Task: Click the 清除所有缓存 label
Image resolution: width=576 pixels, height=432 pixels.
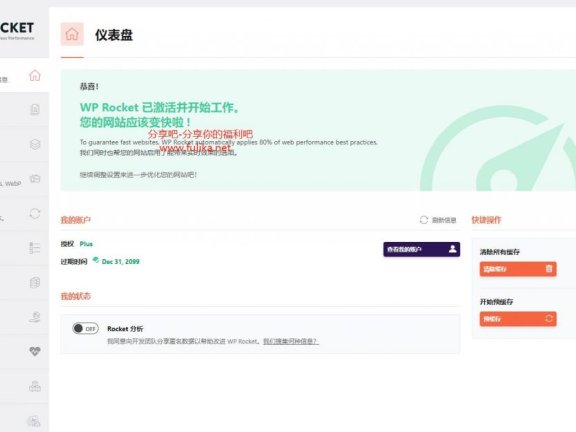Action: coord(500,252)
